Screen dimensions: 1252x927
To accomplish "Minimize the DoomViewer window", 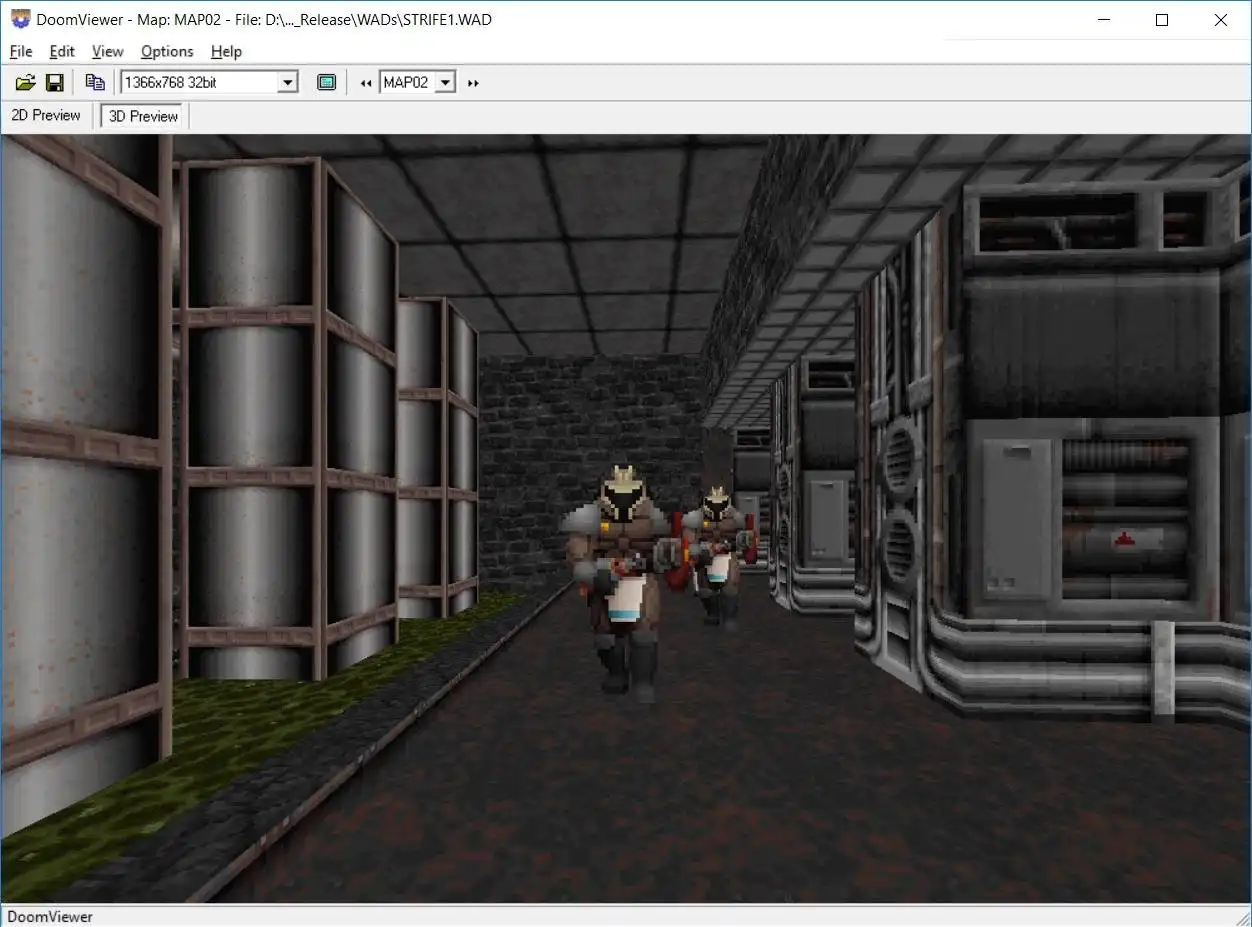I will [x=1104, y=19].
